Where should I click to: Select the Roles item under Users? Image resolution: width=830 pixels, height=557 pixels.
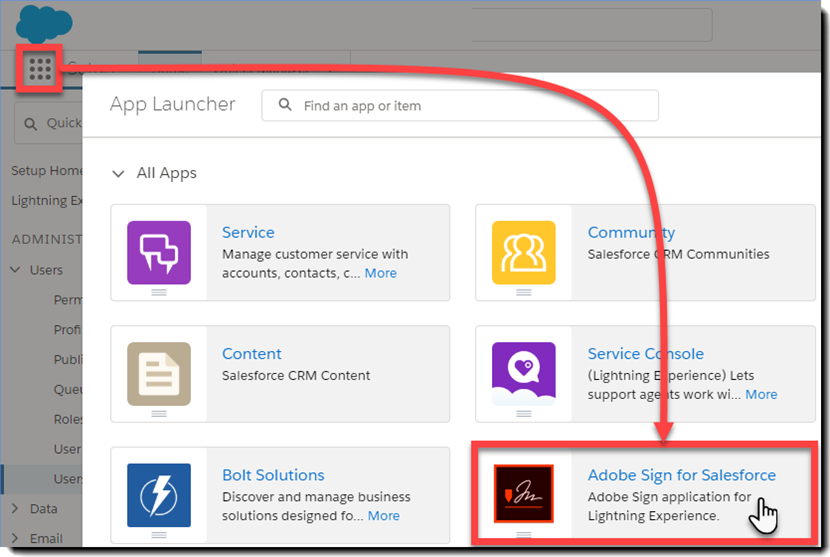[x=68, y=419]
